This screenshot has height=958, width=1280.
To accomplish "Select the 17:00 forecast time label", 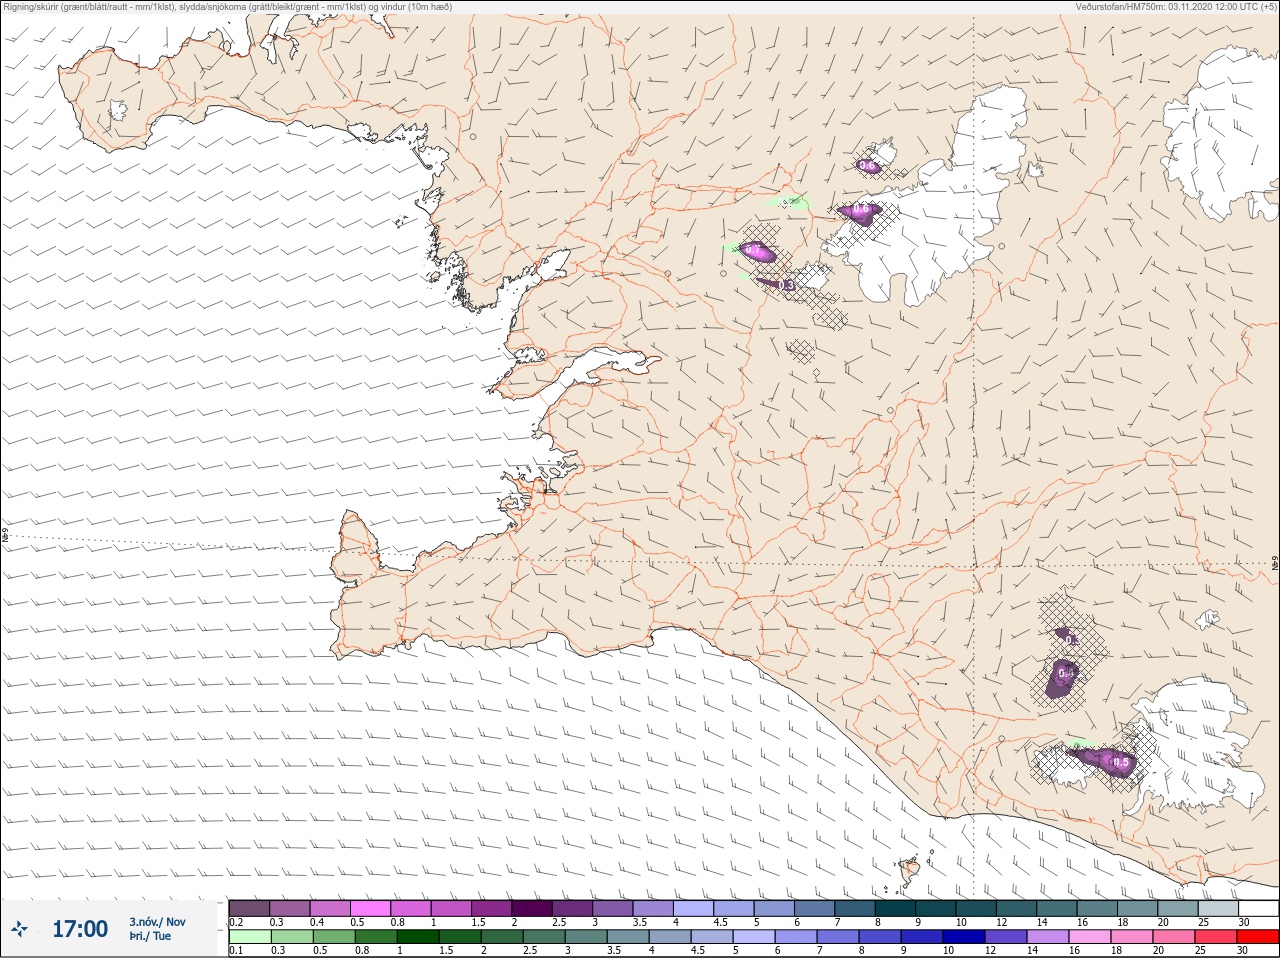I will [x=80, y=929].
